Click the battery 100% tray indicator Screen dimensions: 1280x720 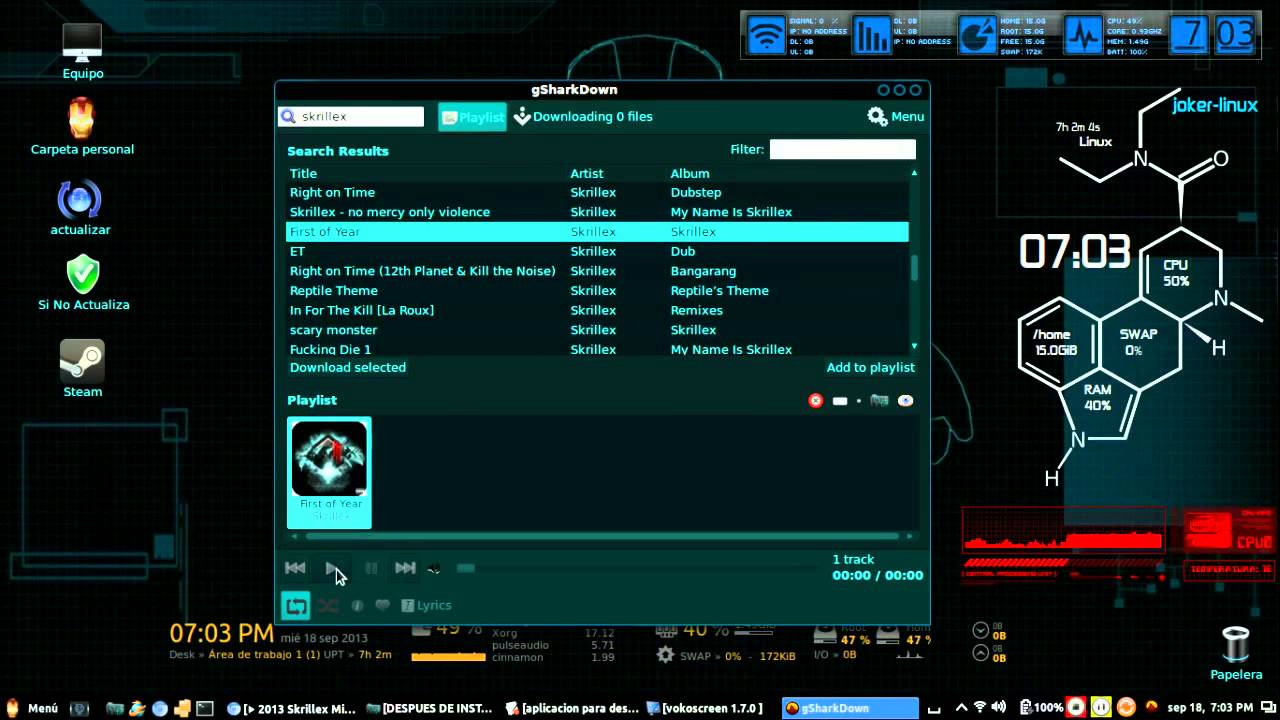(1041, 707)
